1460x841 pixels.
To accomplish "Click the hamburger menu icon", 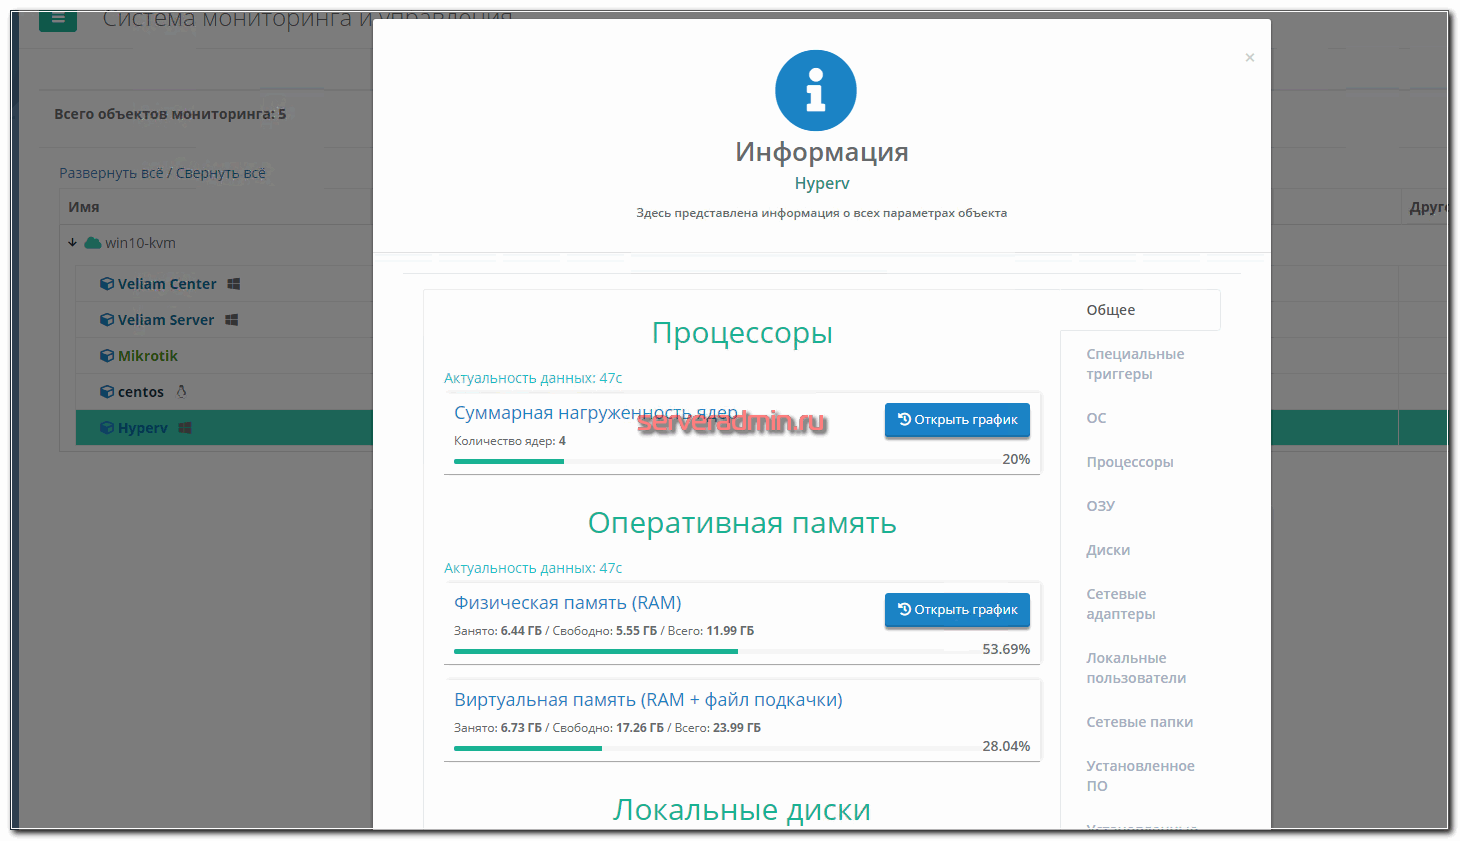I will 58,19.
